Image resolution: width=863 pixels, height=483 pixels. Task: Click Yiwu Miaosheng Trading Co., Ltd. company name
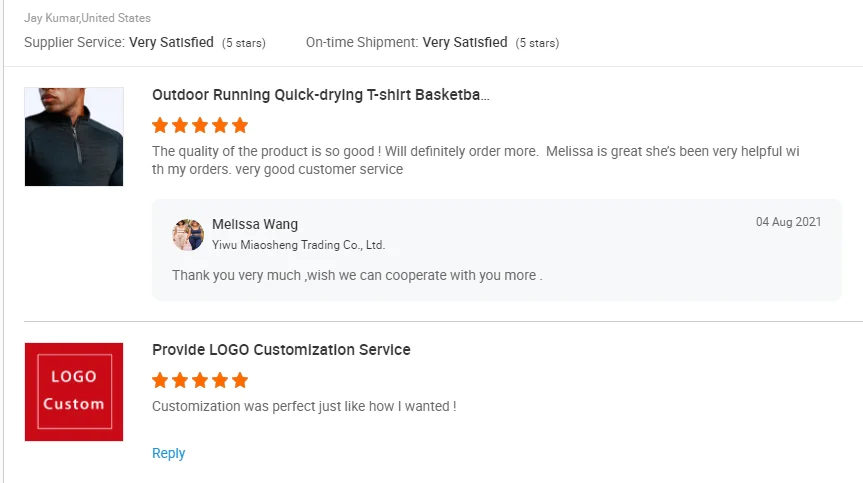(x=298, y=245)
